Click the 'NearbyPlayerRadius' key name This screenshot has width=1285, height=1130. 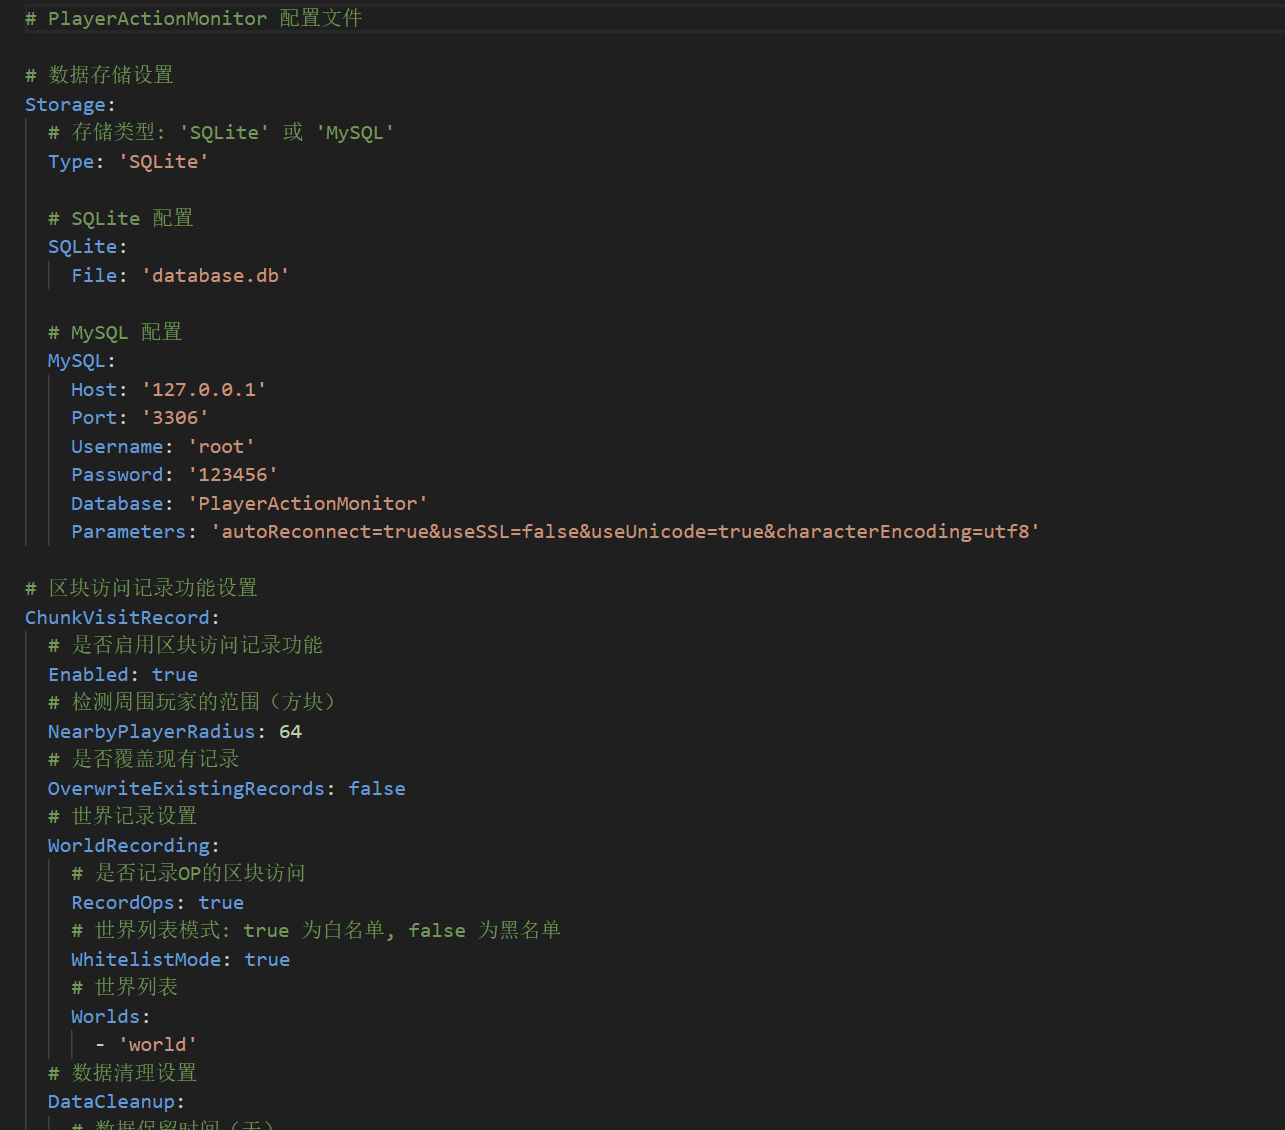pyautogui.click(x=152, y=731)
